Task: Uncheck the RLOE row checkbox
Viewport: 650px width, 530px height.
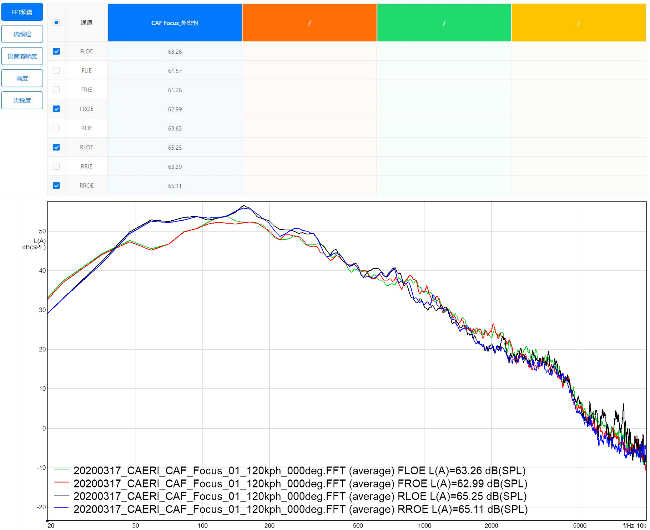Action: click(56, 147)
